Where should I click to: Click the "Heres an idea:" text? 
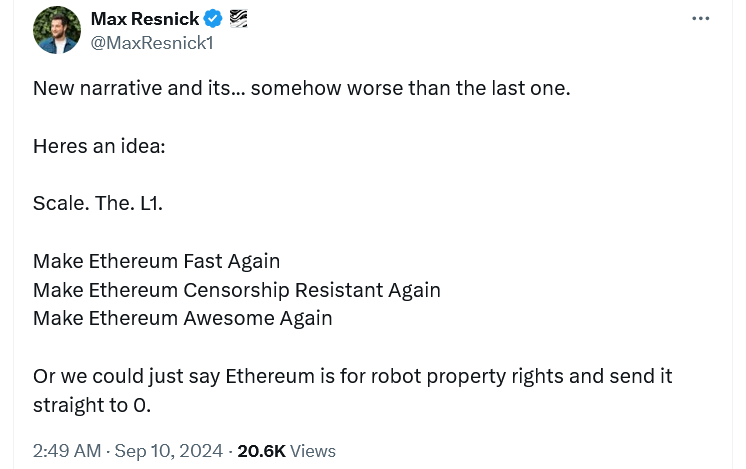click(x=99, y=146)
